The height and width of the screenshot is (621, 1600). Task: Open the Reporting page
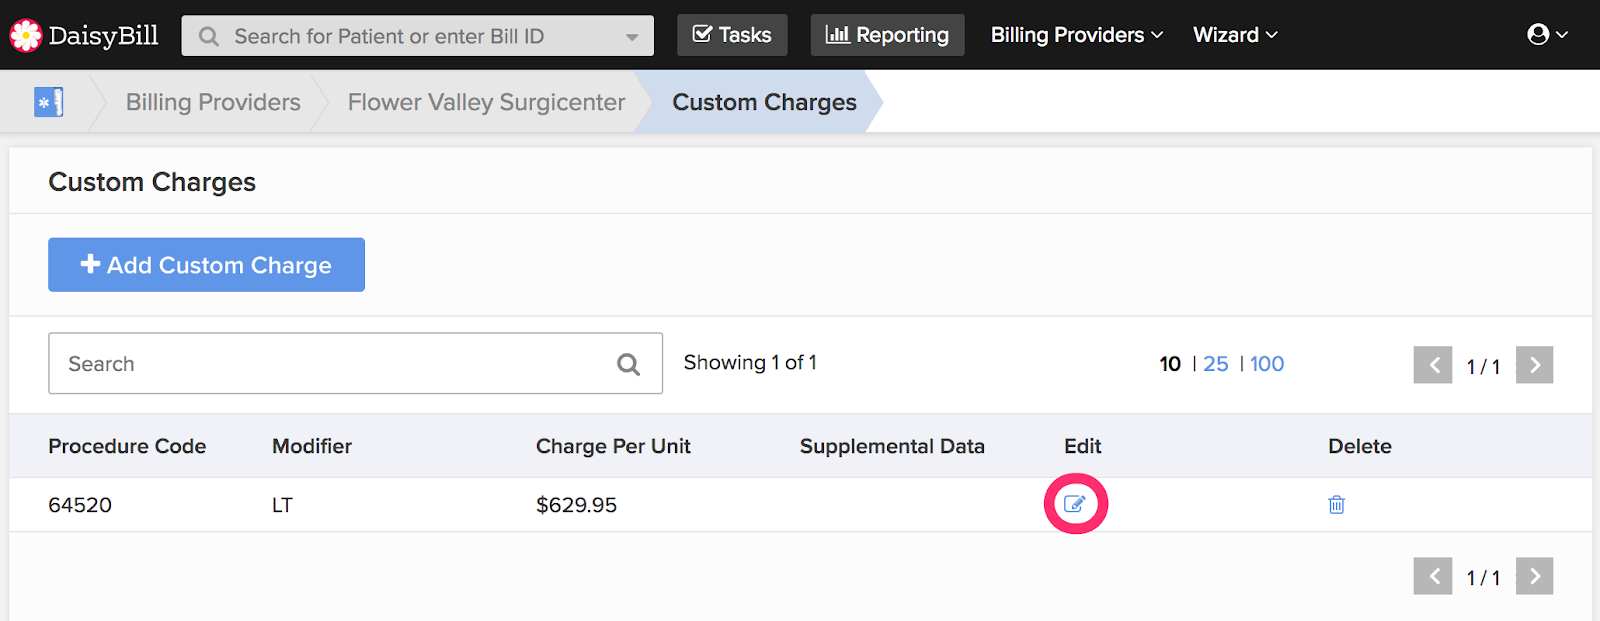click(x=887, y=35)
